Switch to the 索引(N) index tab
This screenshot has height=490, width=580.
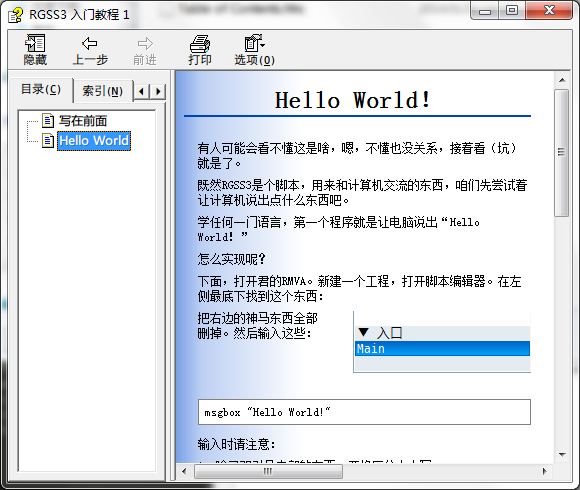click(x=102, y=91)
